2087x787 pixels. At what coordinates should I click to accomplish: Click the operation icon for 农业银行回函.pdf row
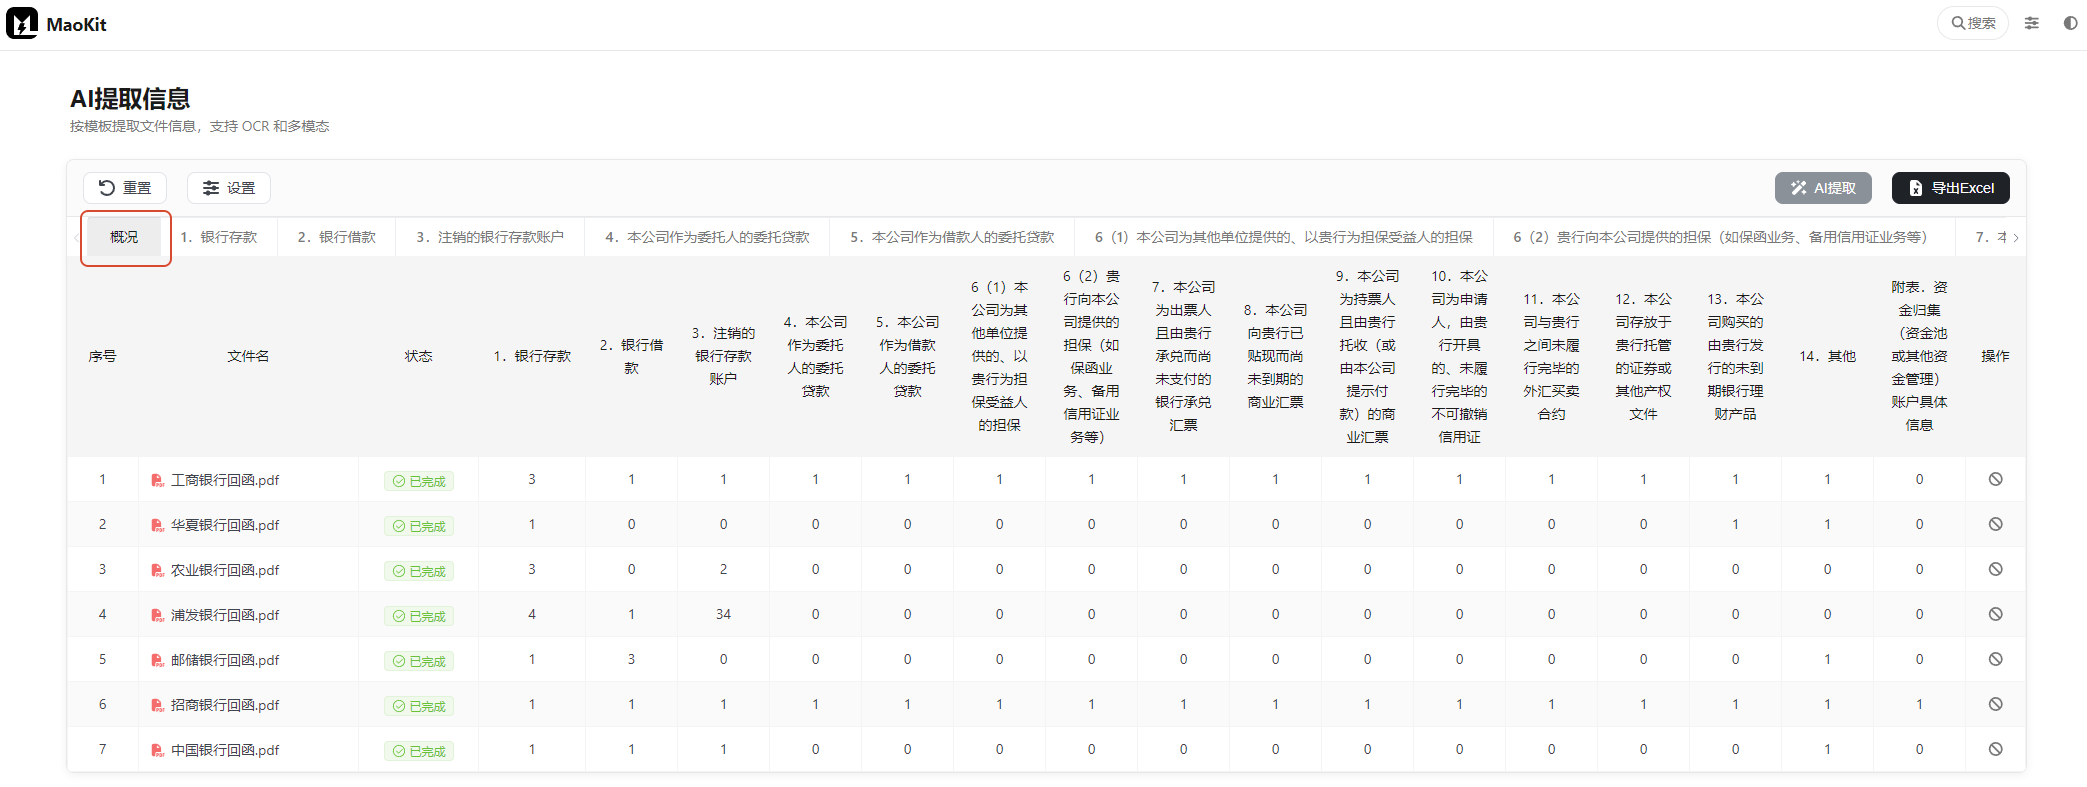(x=1995, y=570)
